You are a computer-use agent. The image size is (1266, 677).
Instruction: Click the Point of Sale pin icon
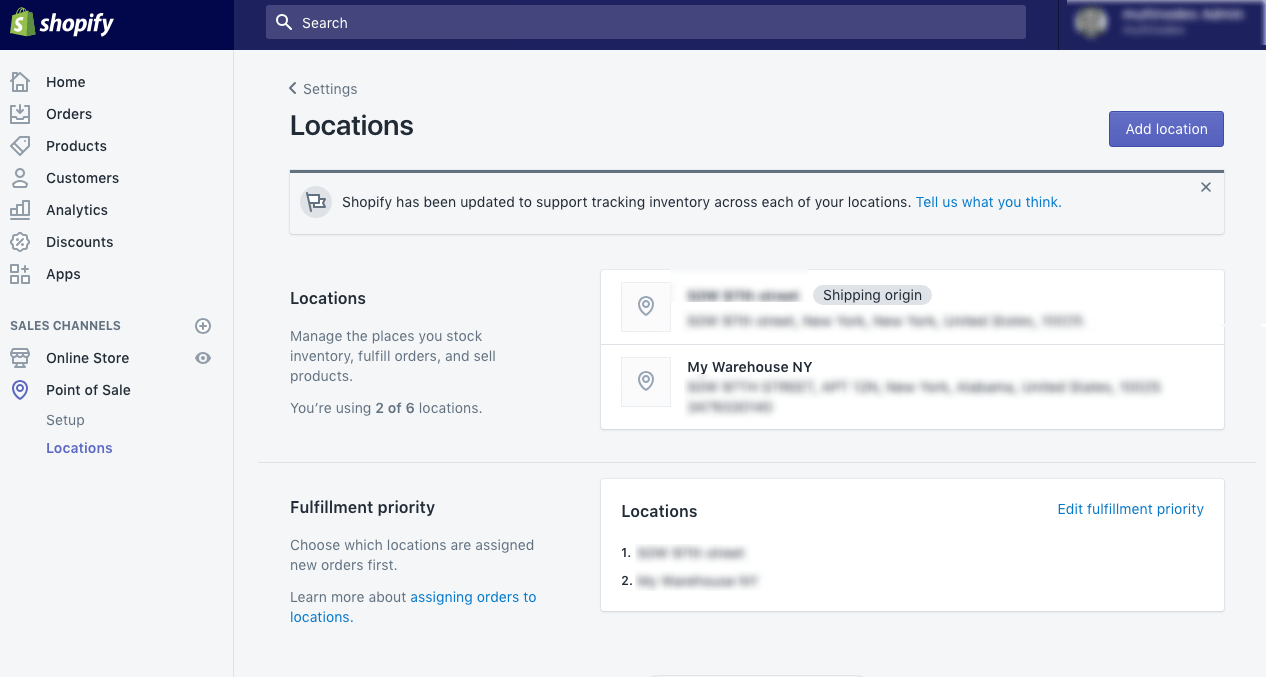pyautogui.click(x=21, y=389)
